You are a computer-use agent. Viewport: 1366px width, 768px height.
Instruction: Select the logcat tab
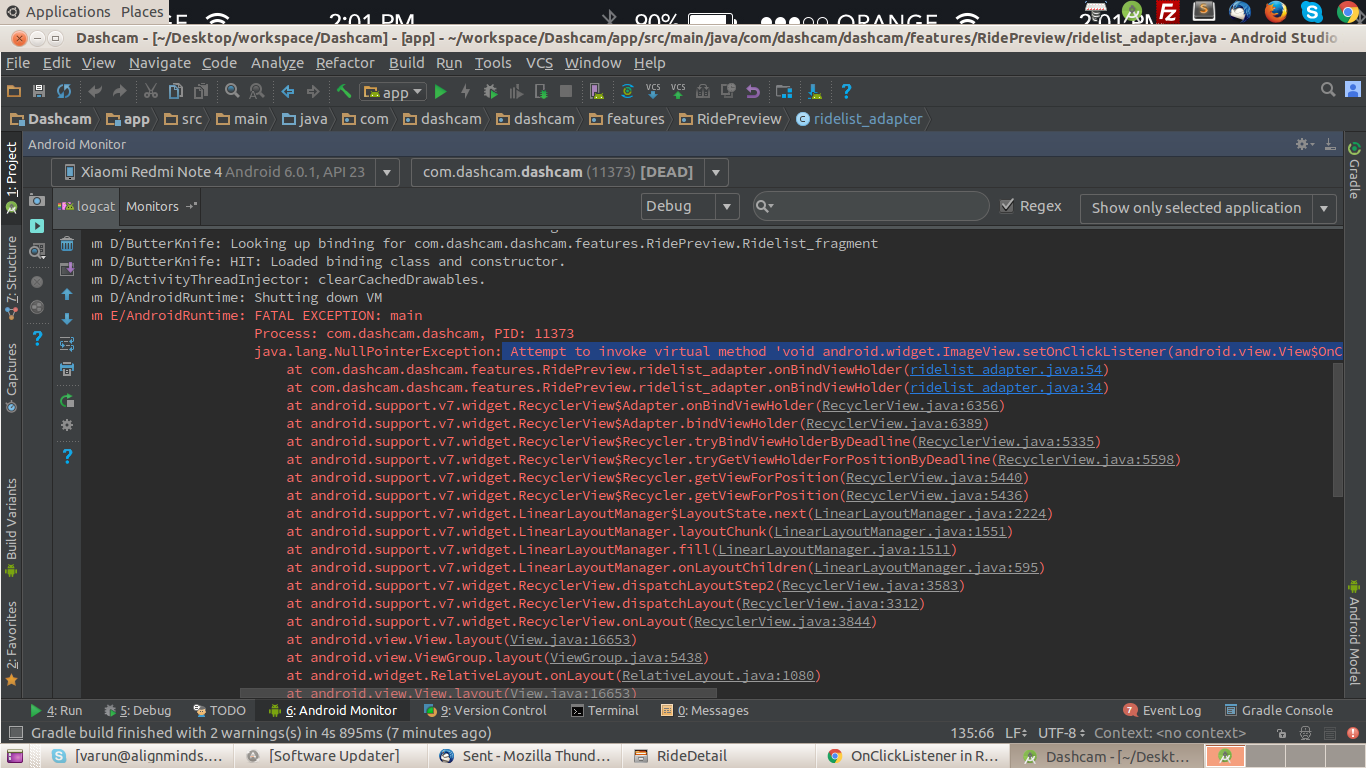[x=87, y=206]
